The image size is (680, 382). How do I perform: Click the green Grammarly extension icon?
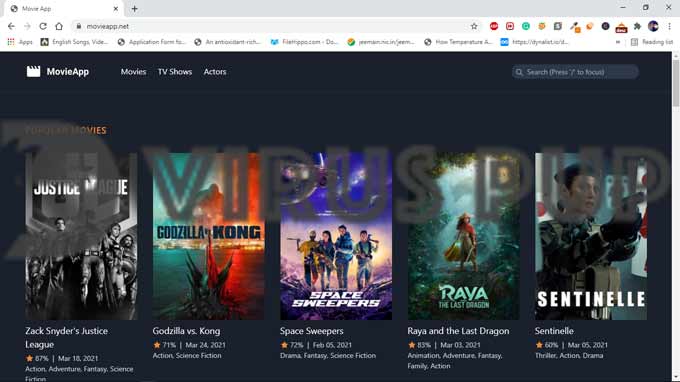(x=526, y=26)
